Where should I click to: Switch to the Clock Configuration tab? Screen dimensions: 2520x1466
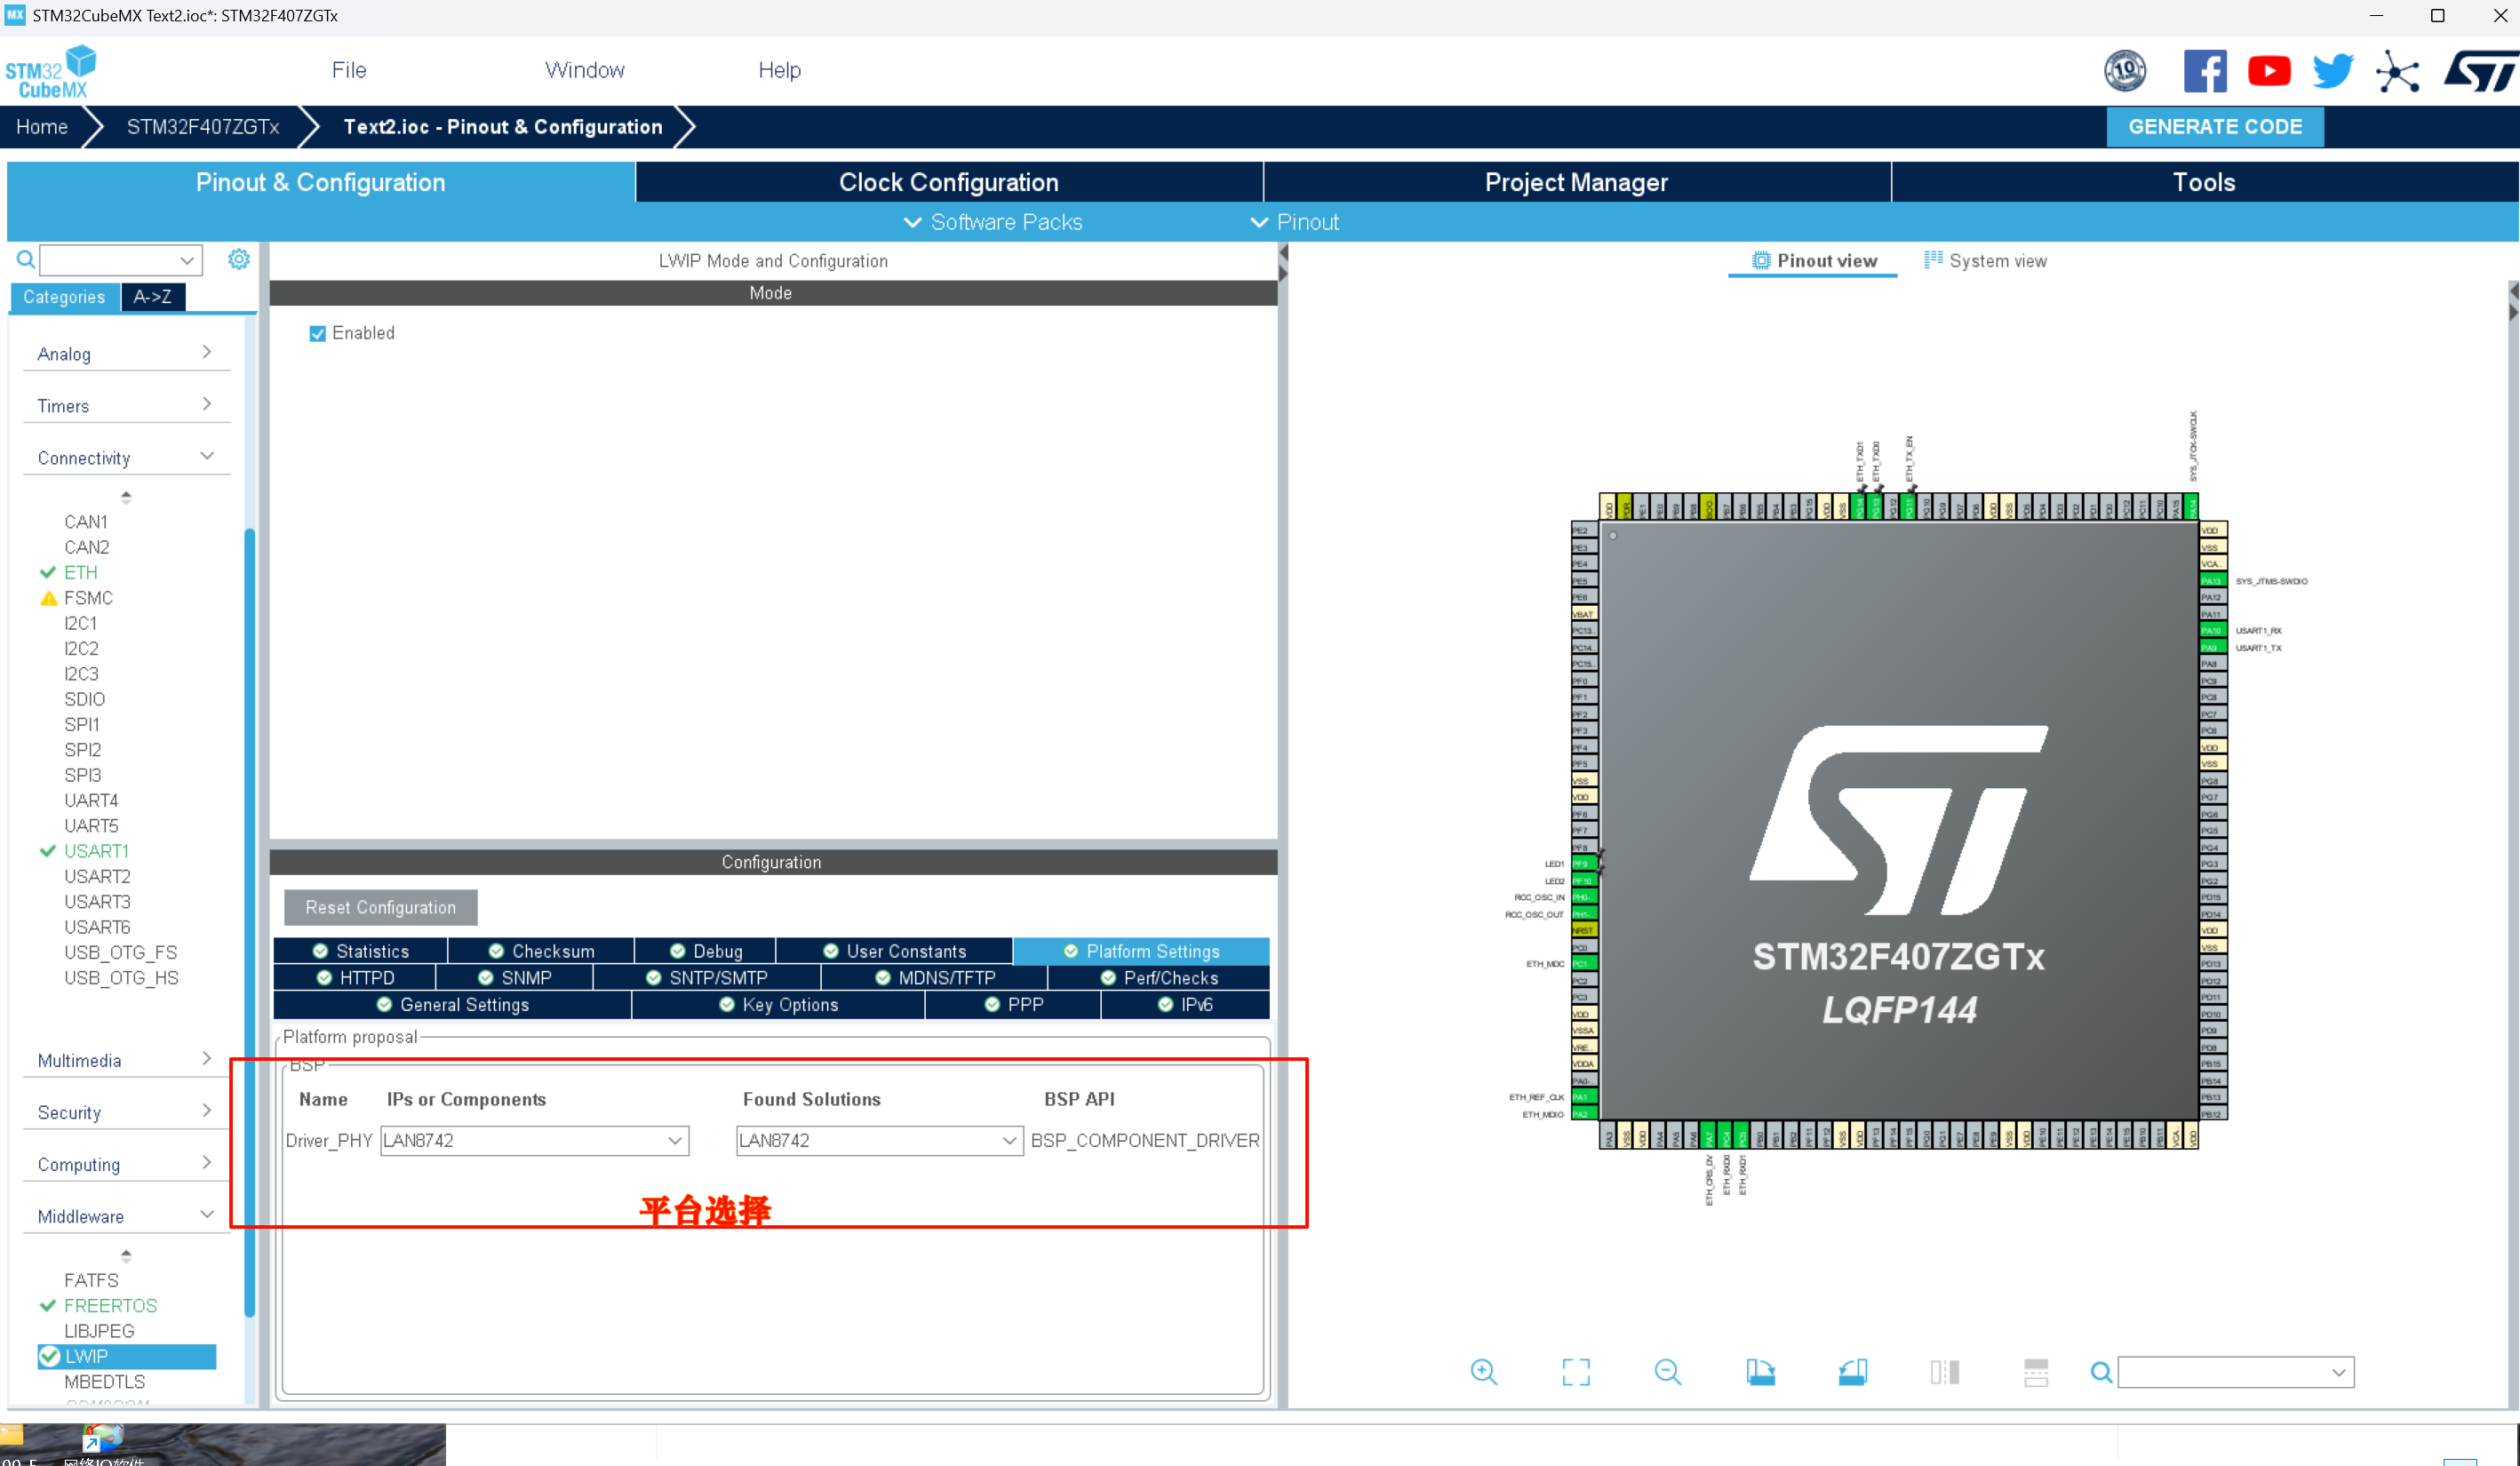(x=947, y=181)
